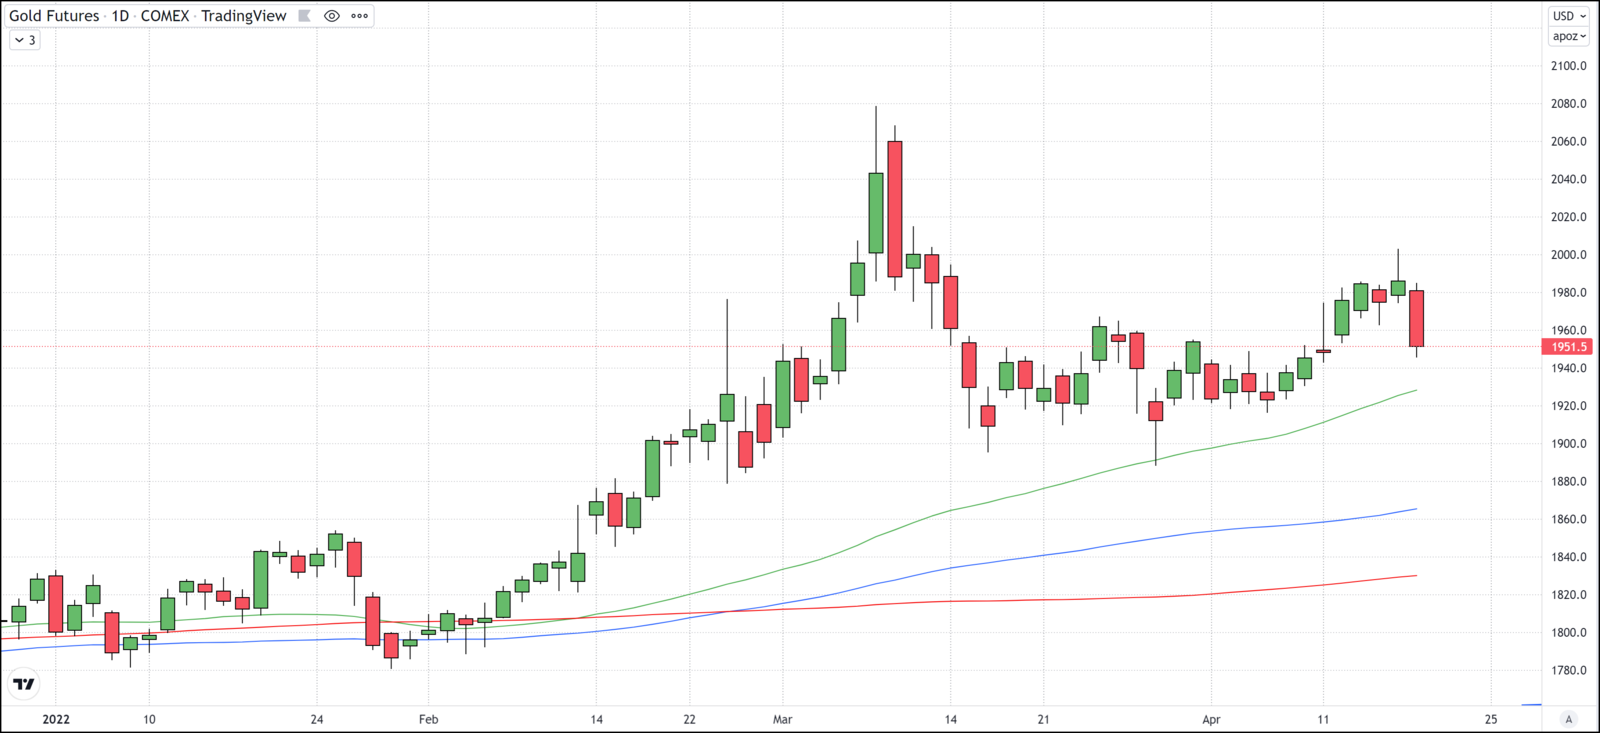Open the USD currency dropdown

click(x=1568, y=16)
